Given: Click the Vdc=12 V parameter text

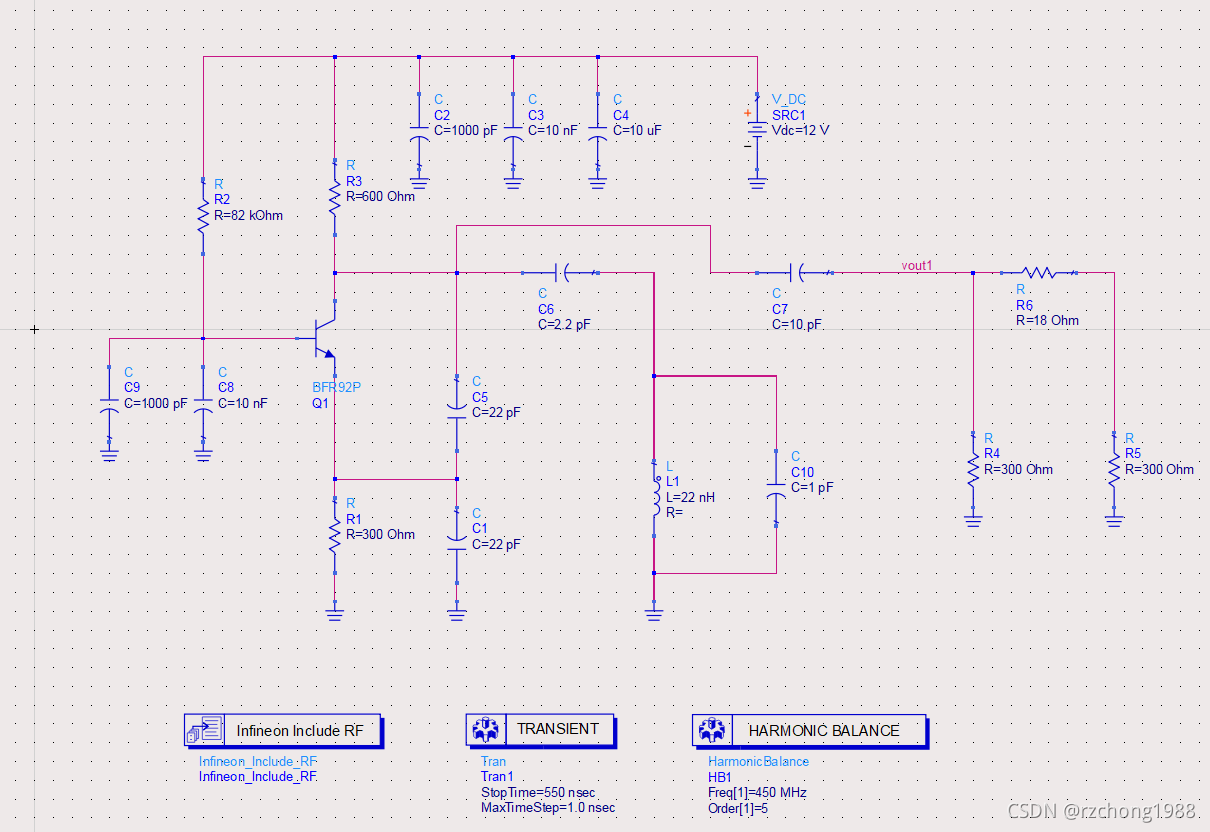Looking at the screenshot, I should coord(800,130).
